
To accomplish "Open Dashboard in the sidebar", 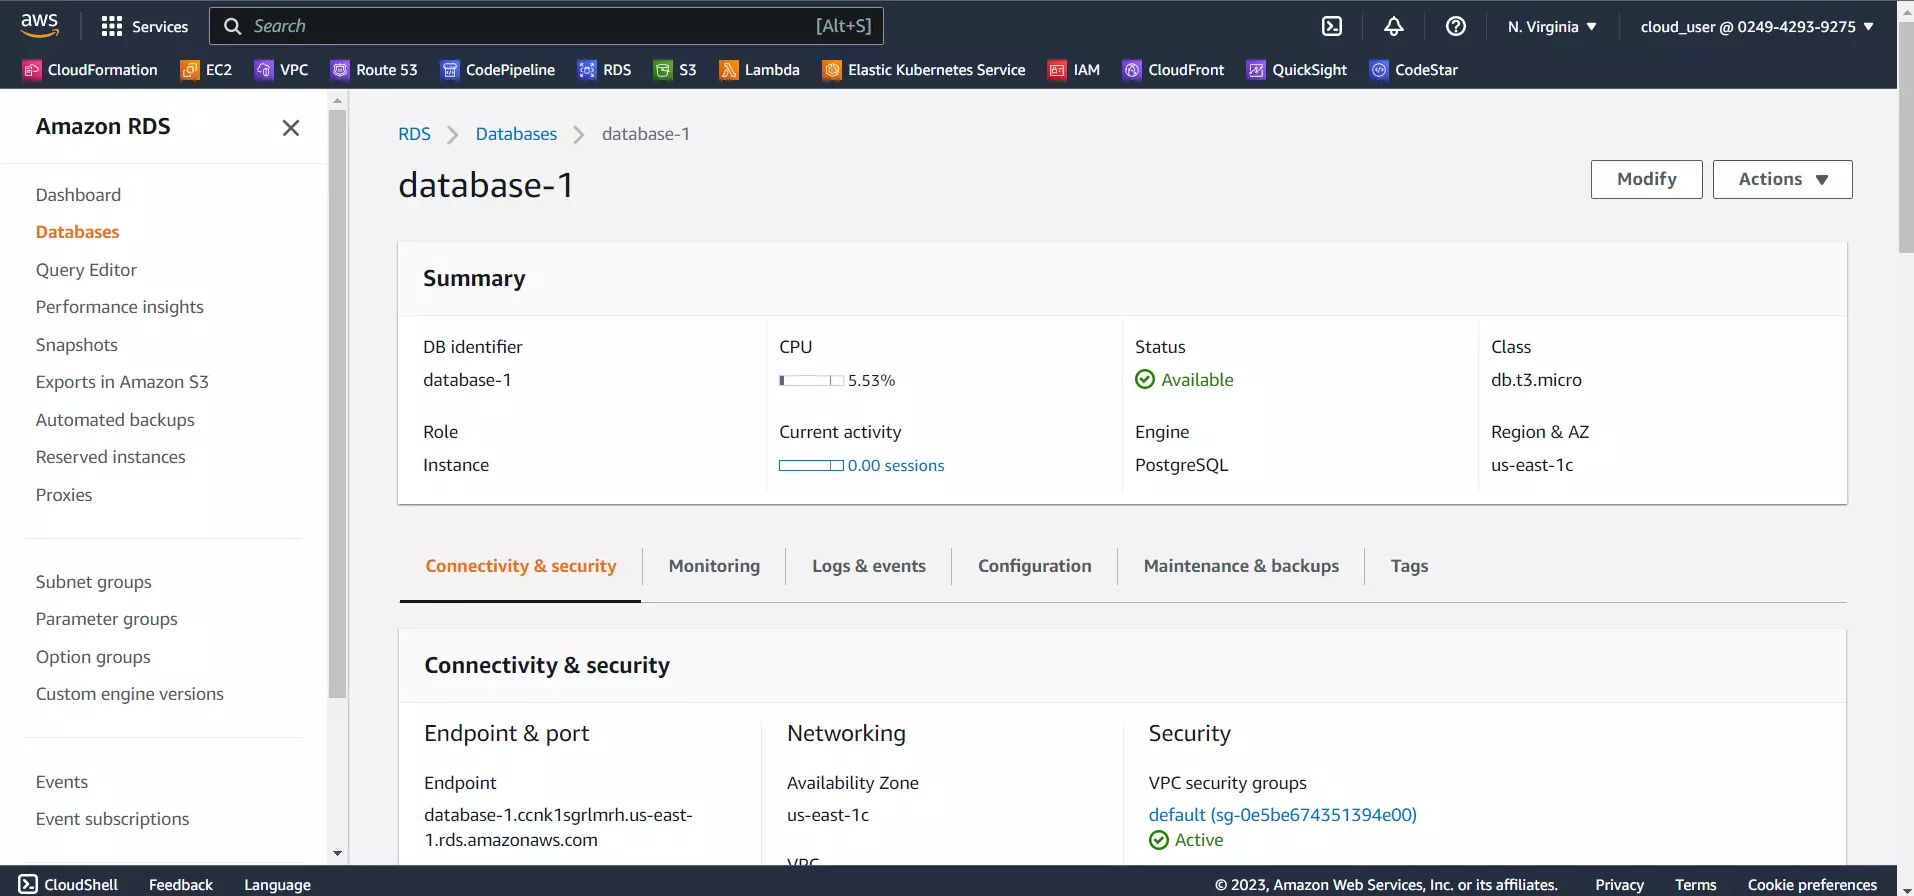I will pos(78,195).
